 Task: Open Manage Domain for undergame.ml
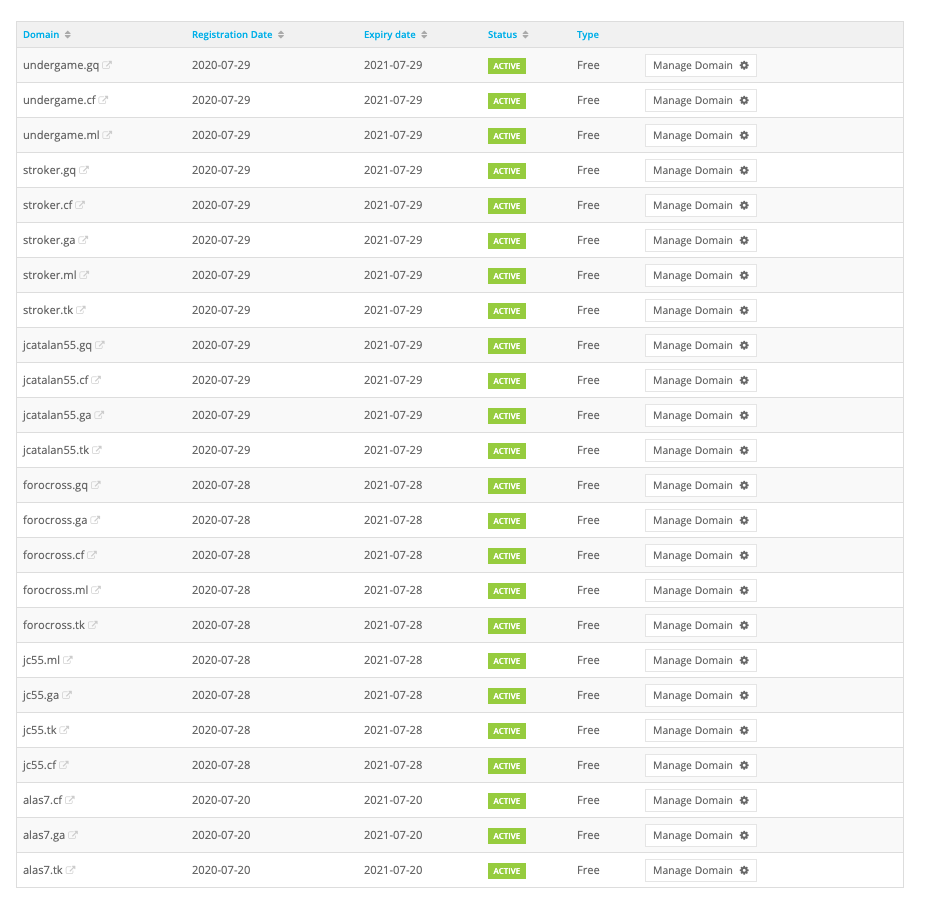[x=700, y=135]
